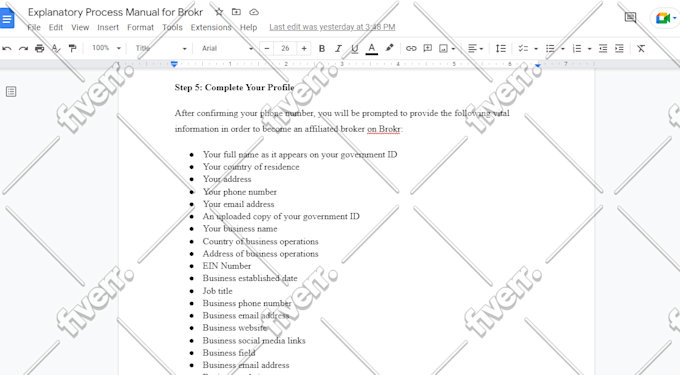Open the text alignment dropdown

click(x=476, y=49)
